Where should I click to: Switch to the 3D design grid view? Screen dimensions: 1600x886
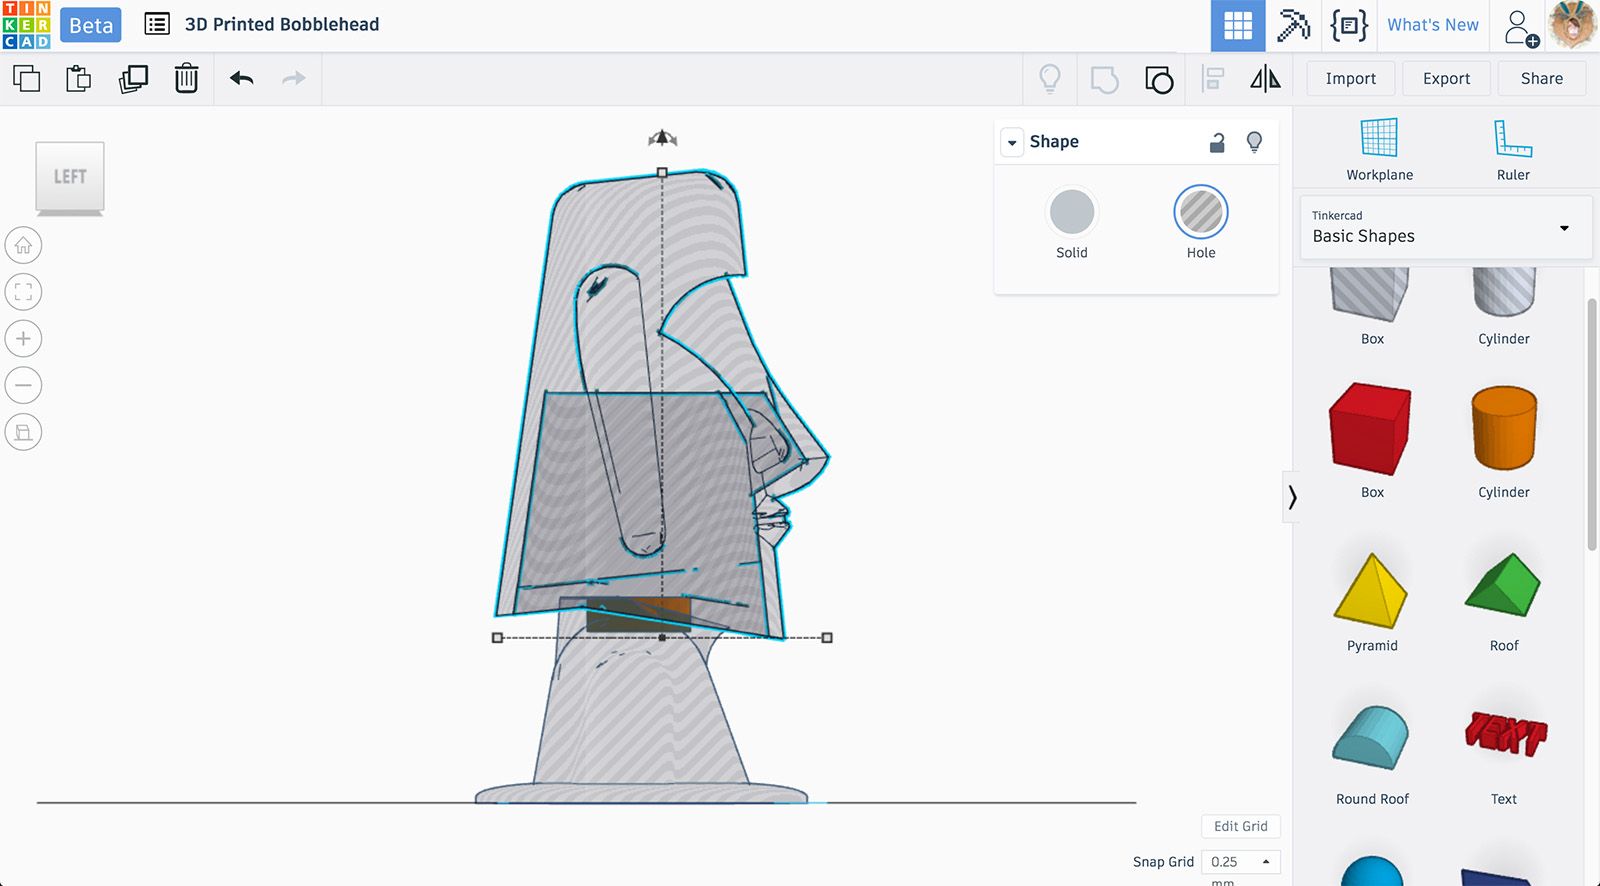1238,25
